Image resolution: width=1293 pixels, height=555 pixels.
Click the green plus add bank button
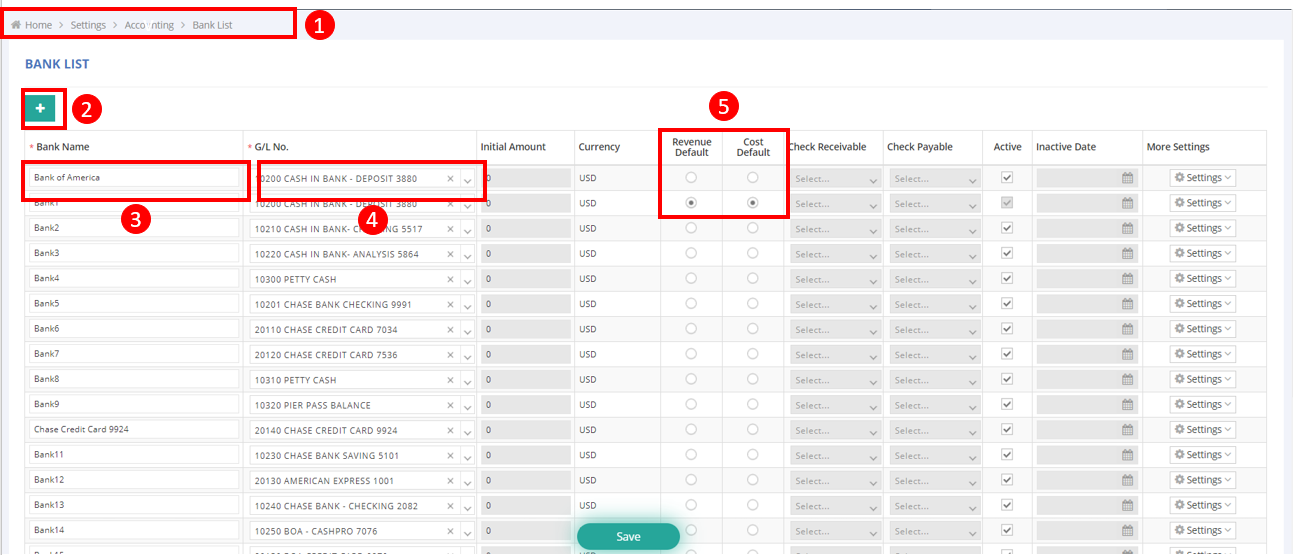(40, 108)
